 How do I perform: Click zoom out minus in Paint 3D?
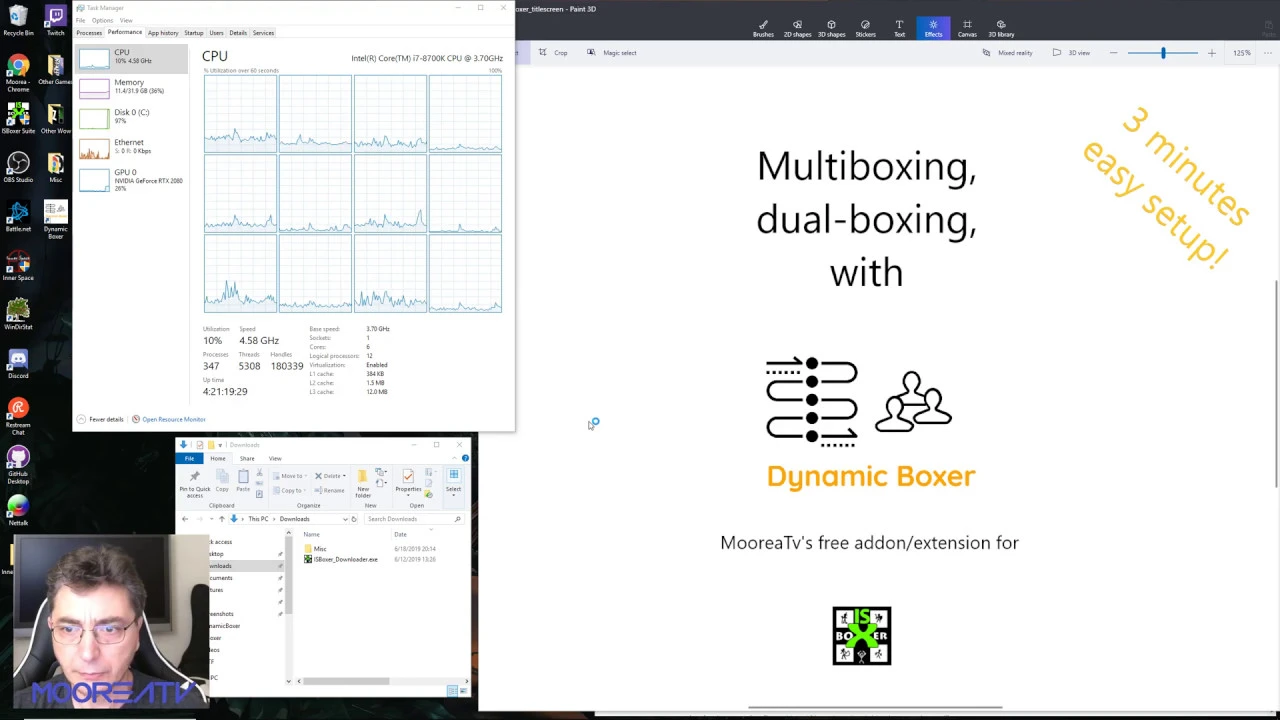[1114, 53]
